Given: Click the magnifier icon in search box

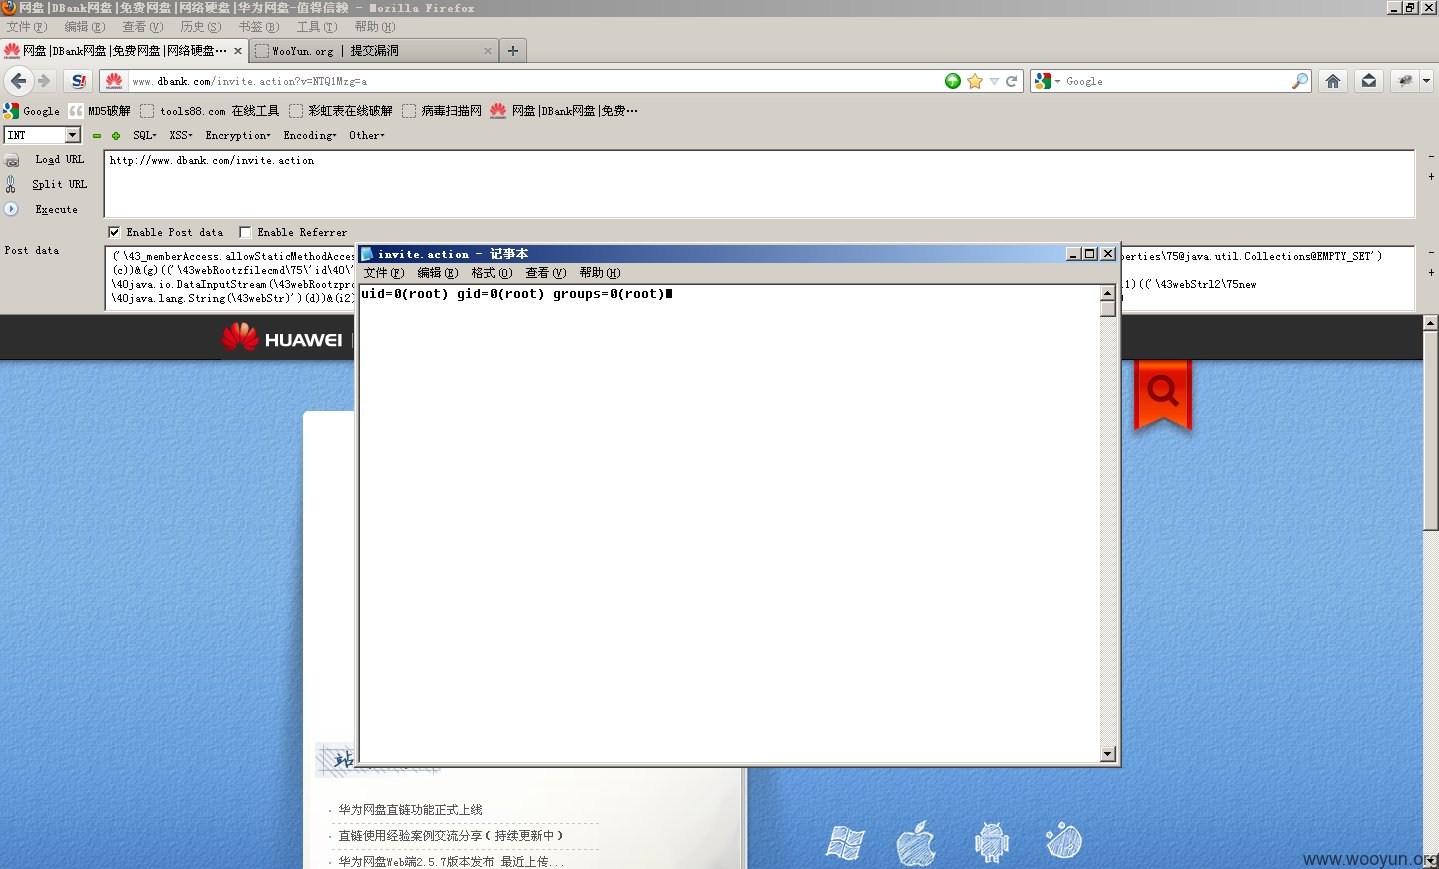Looking at the screenshot, I should (1299, 81).
